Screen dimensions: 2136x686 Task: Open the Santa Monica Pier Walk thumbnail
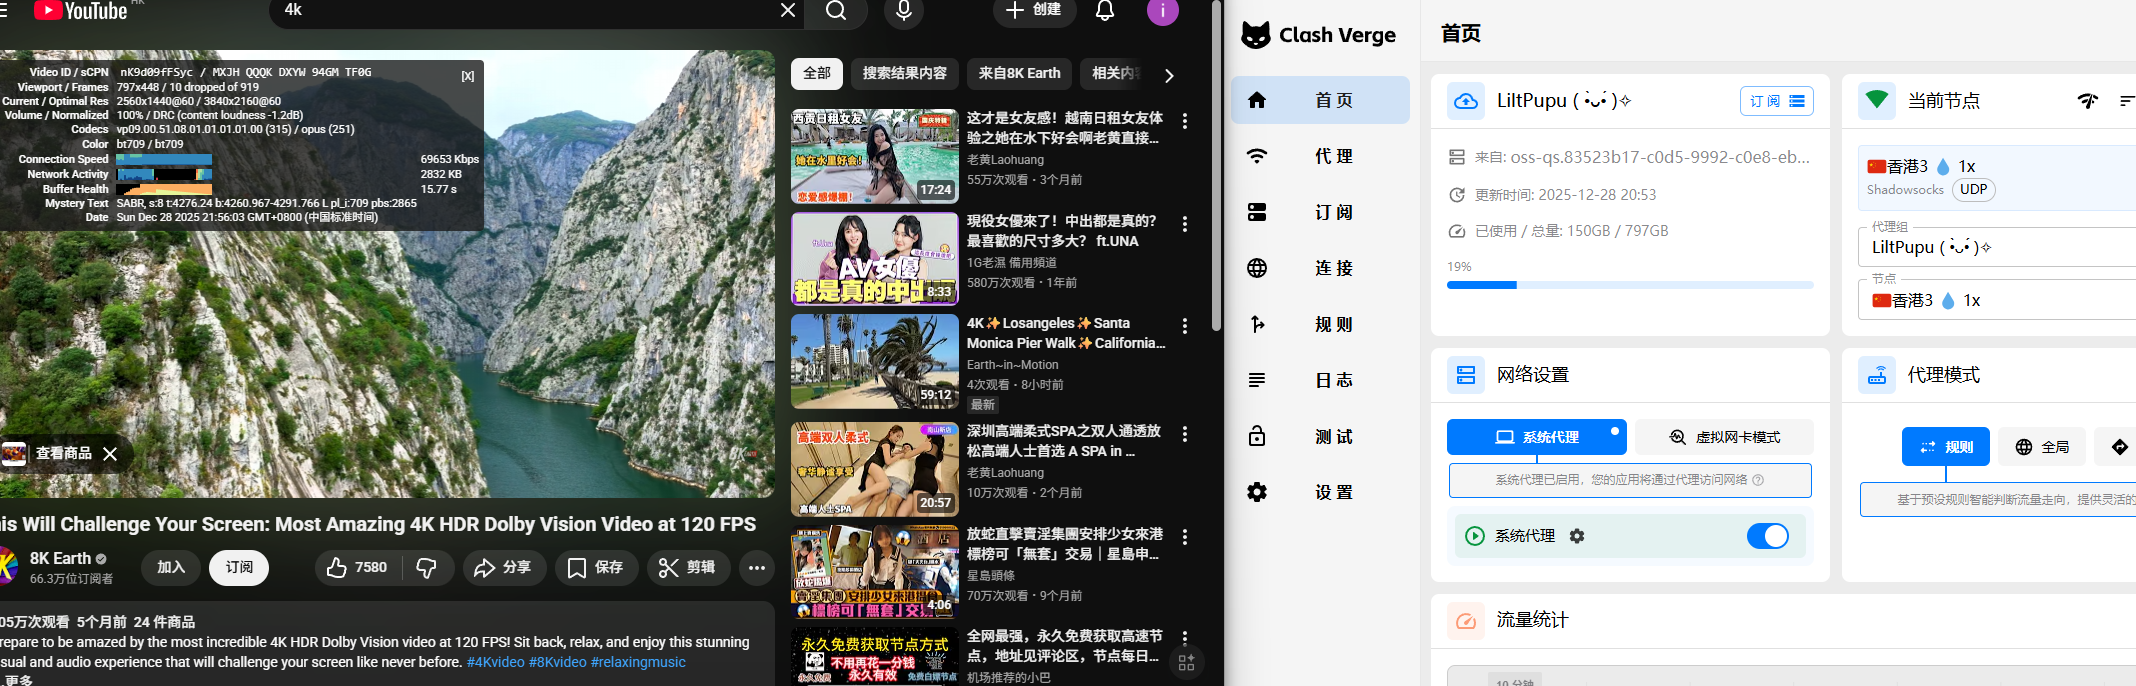(875, 361)
